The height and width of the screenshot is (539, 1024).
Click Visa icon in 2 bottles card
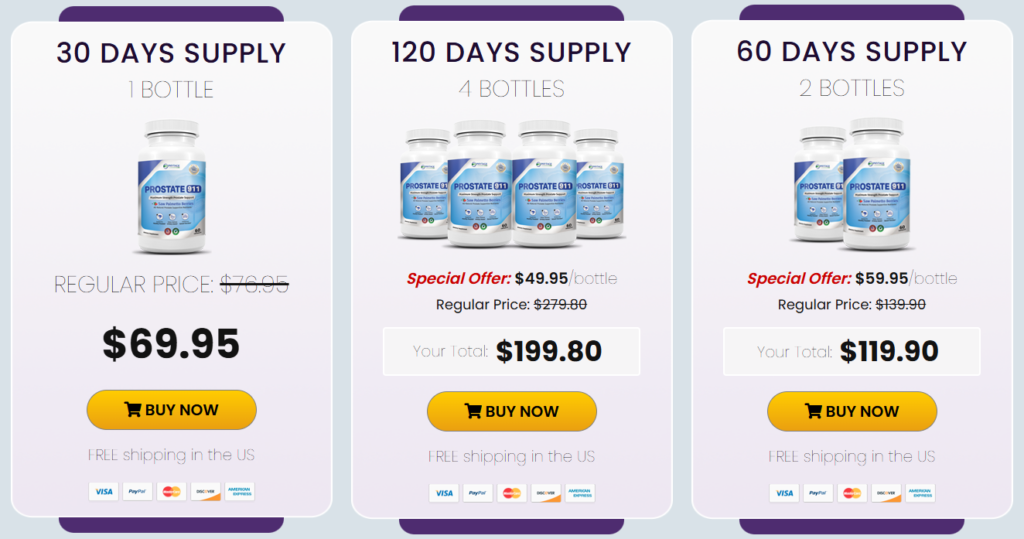coord(784,493)
